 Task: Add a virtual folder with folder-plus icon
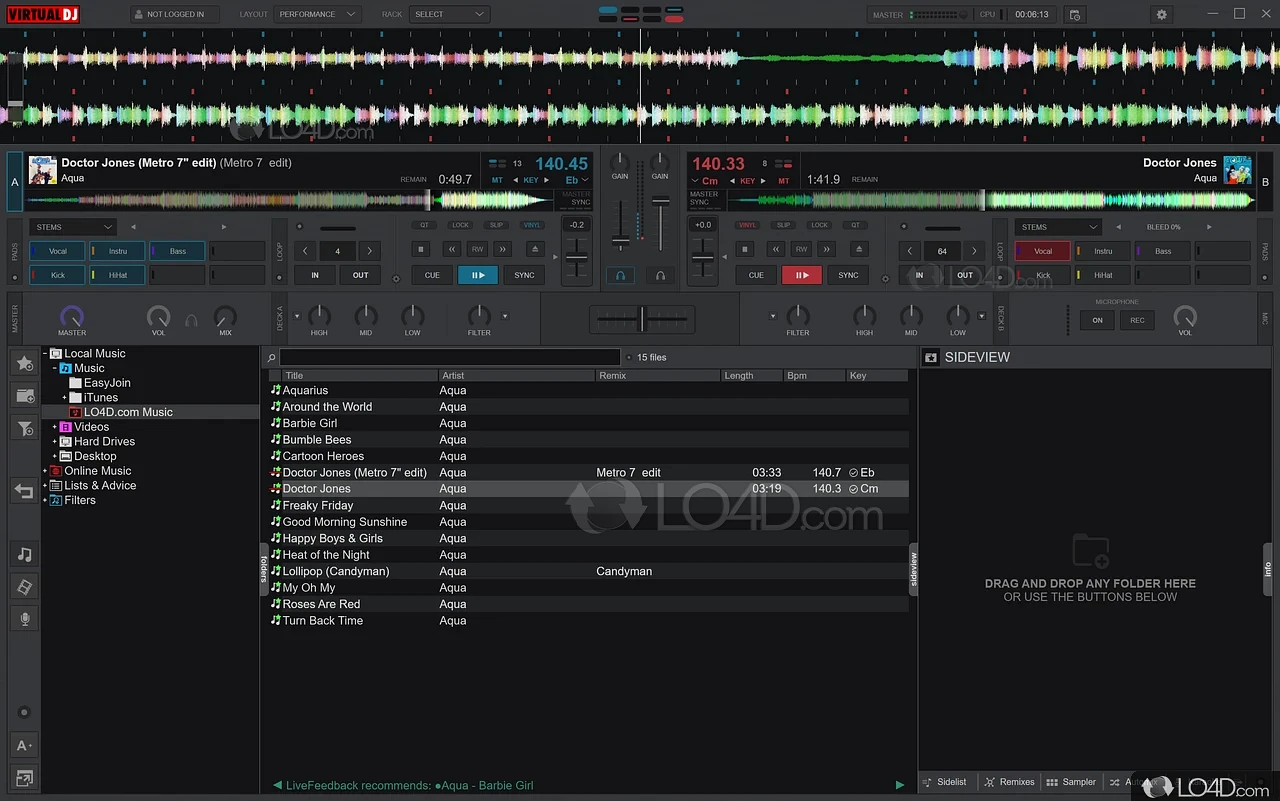tap(25, 396)
